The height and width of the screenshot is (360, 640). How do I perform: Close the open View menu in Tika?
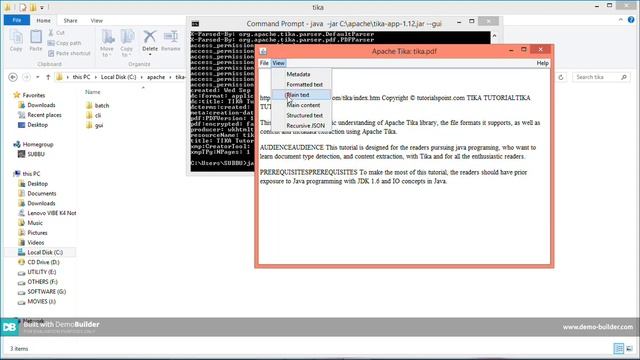click(278, 63)
